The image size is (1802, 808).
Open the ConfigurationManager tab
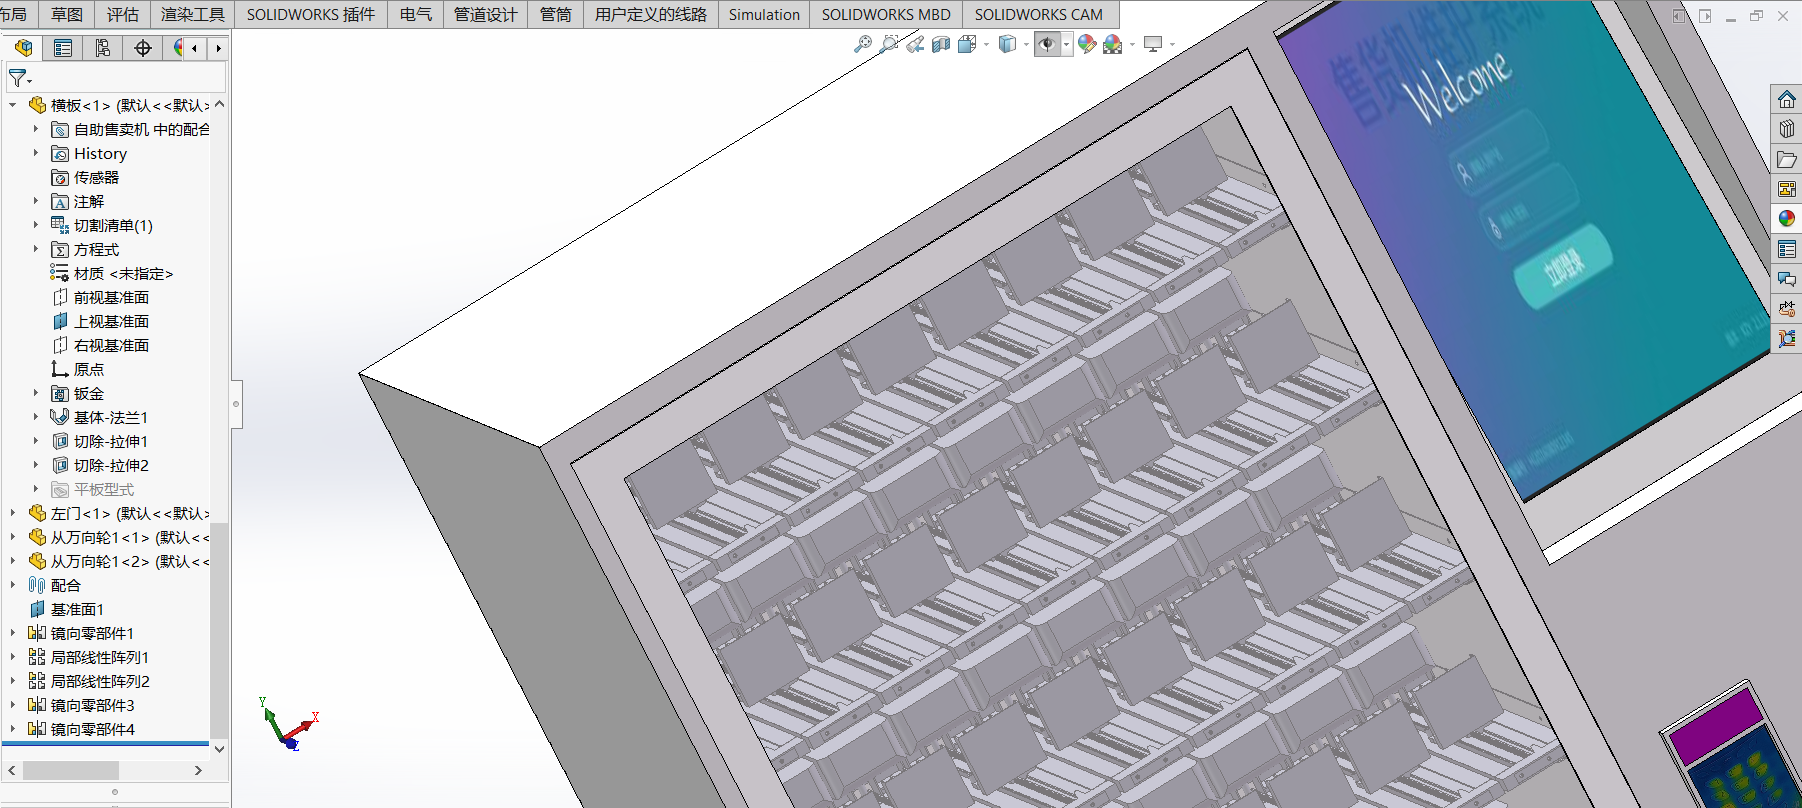(x=103, y=48)
